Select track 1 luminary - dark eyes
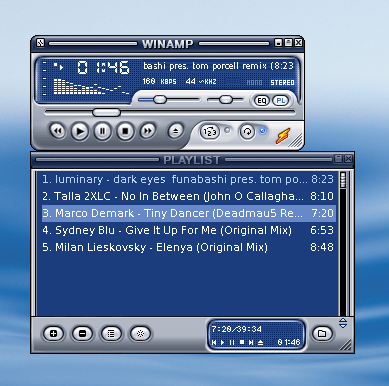 click(188, 179)
